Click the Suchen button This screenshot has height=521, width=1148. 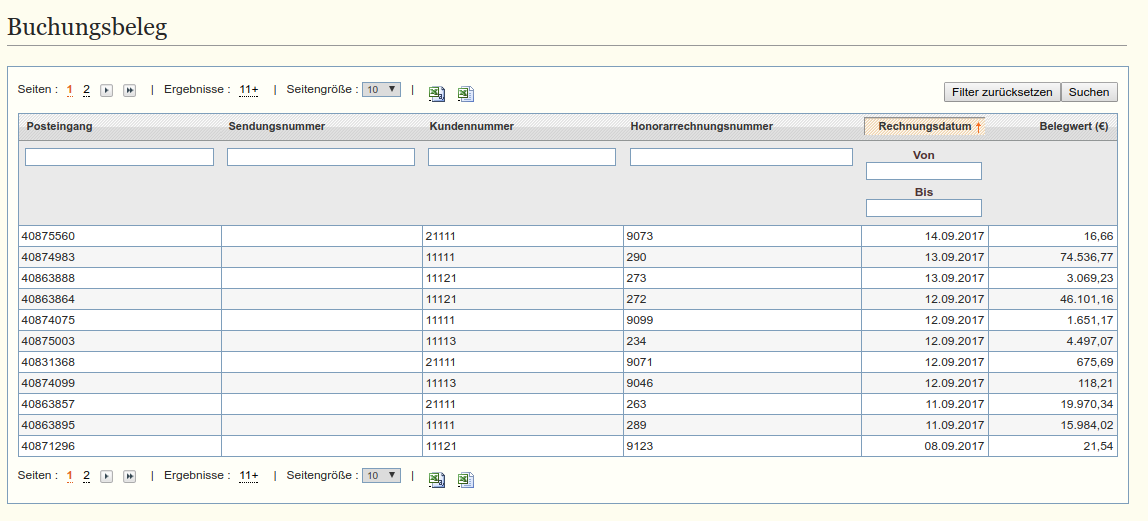pyautogui.click(x=1089, y=92)
